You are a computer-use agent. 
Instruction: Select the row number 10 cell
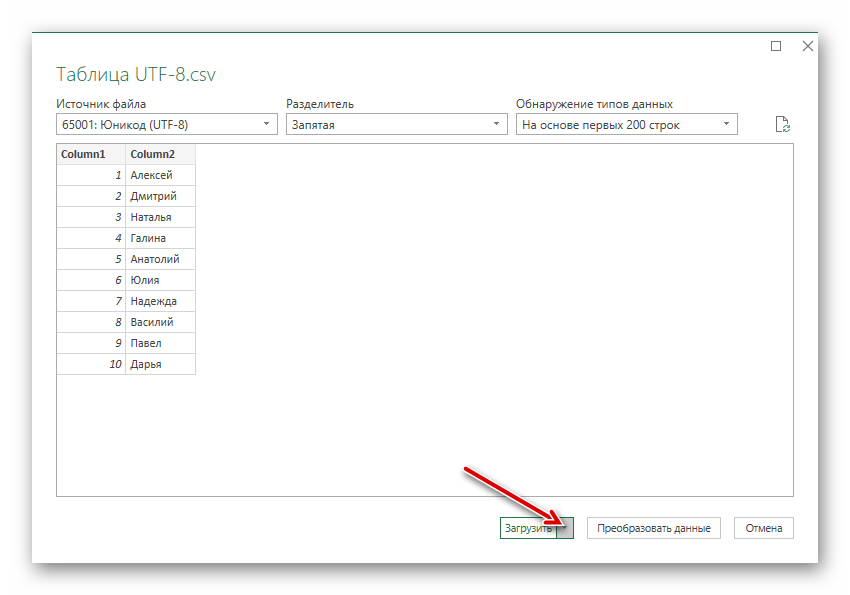click(91, 364)
